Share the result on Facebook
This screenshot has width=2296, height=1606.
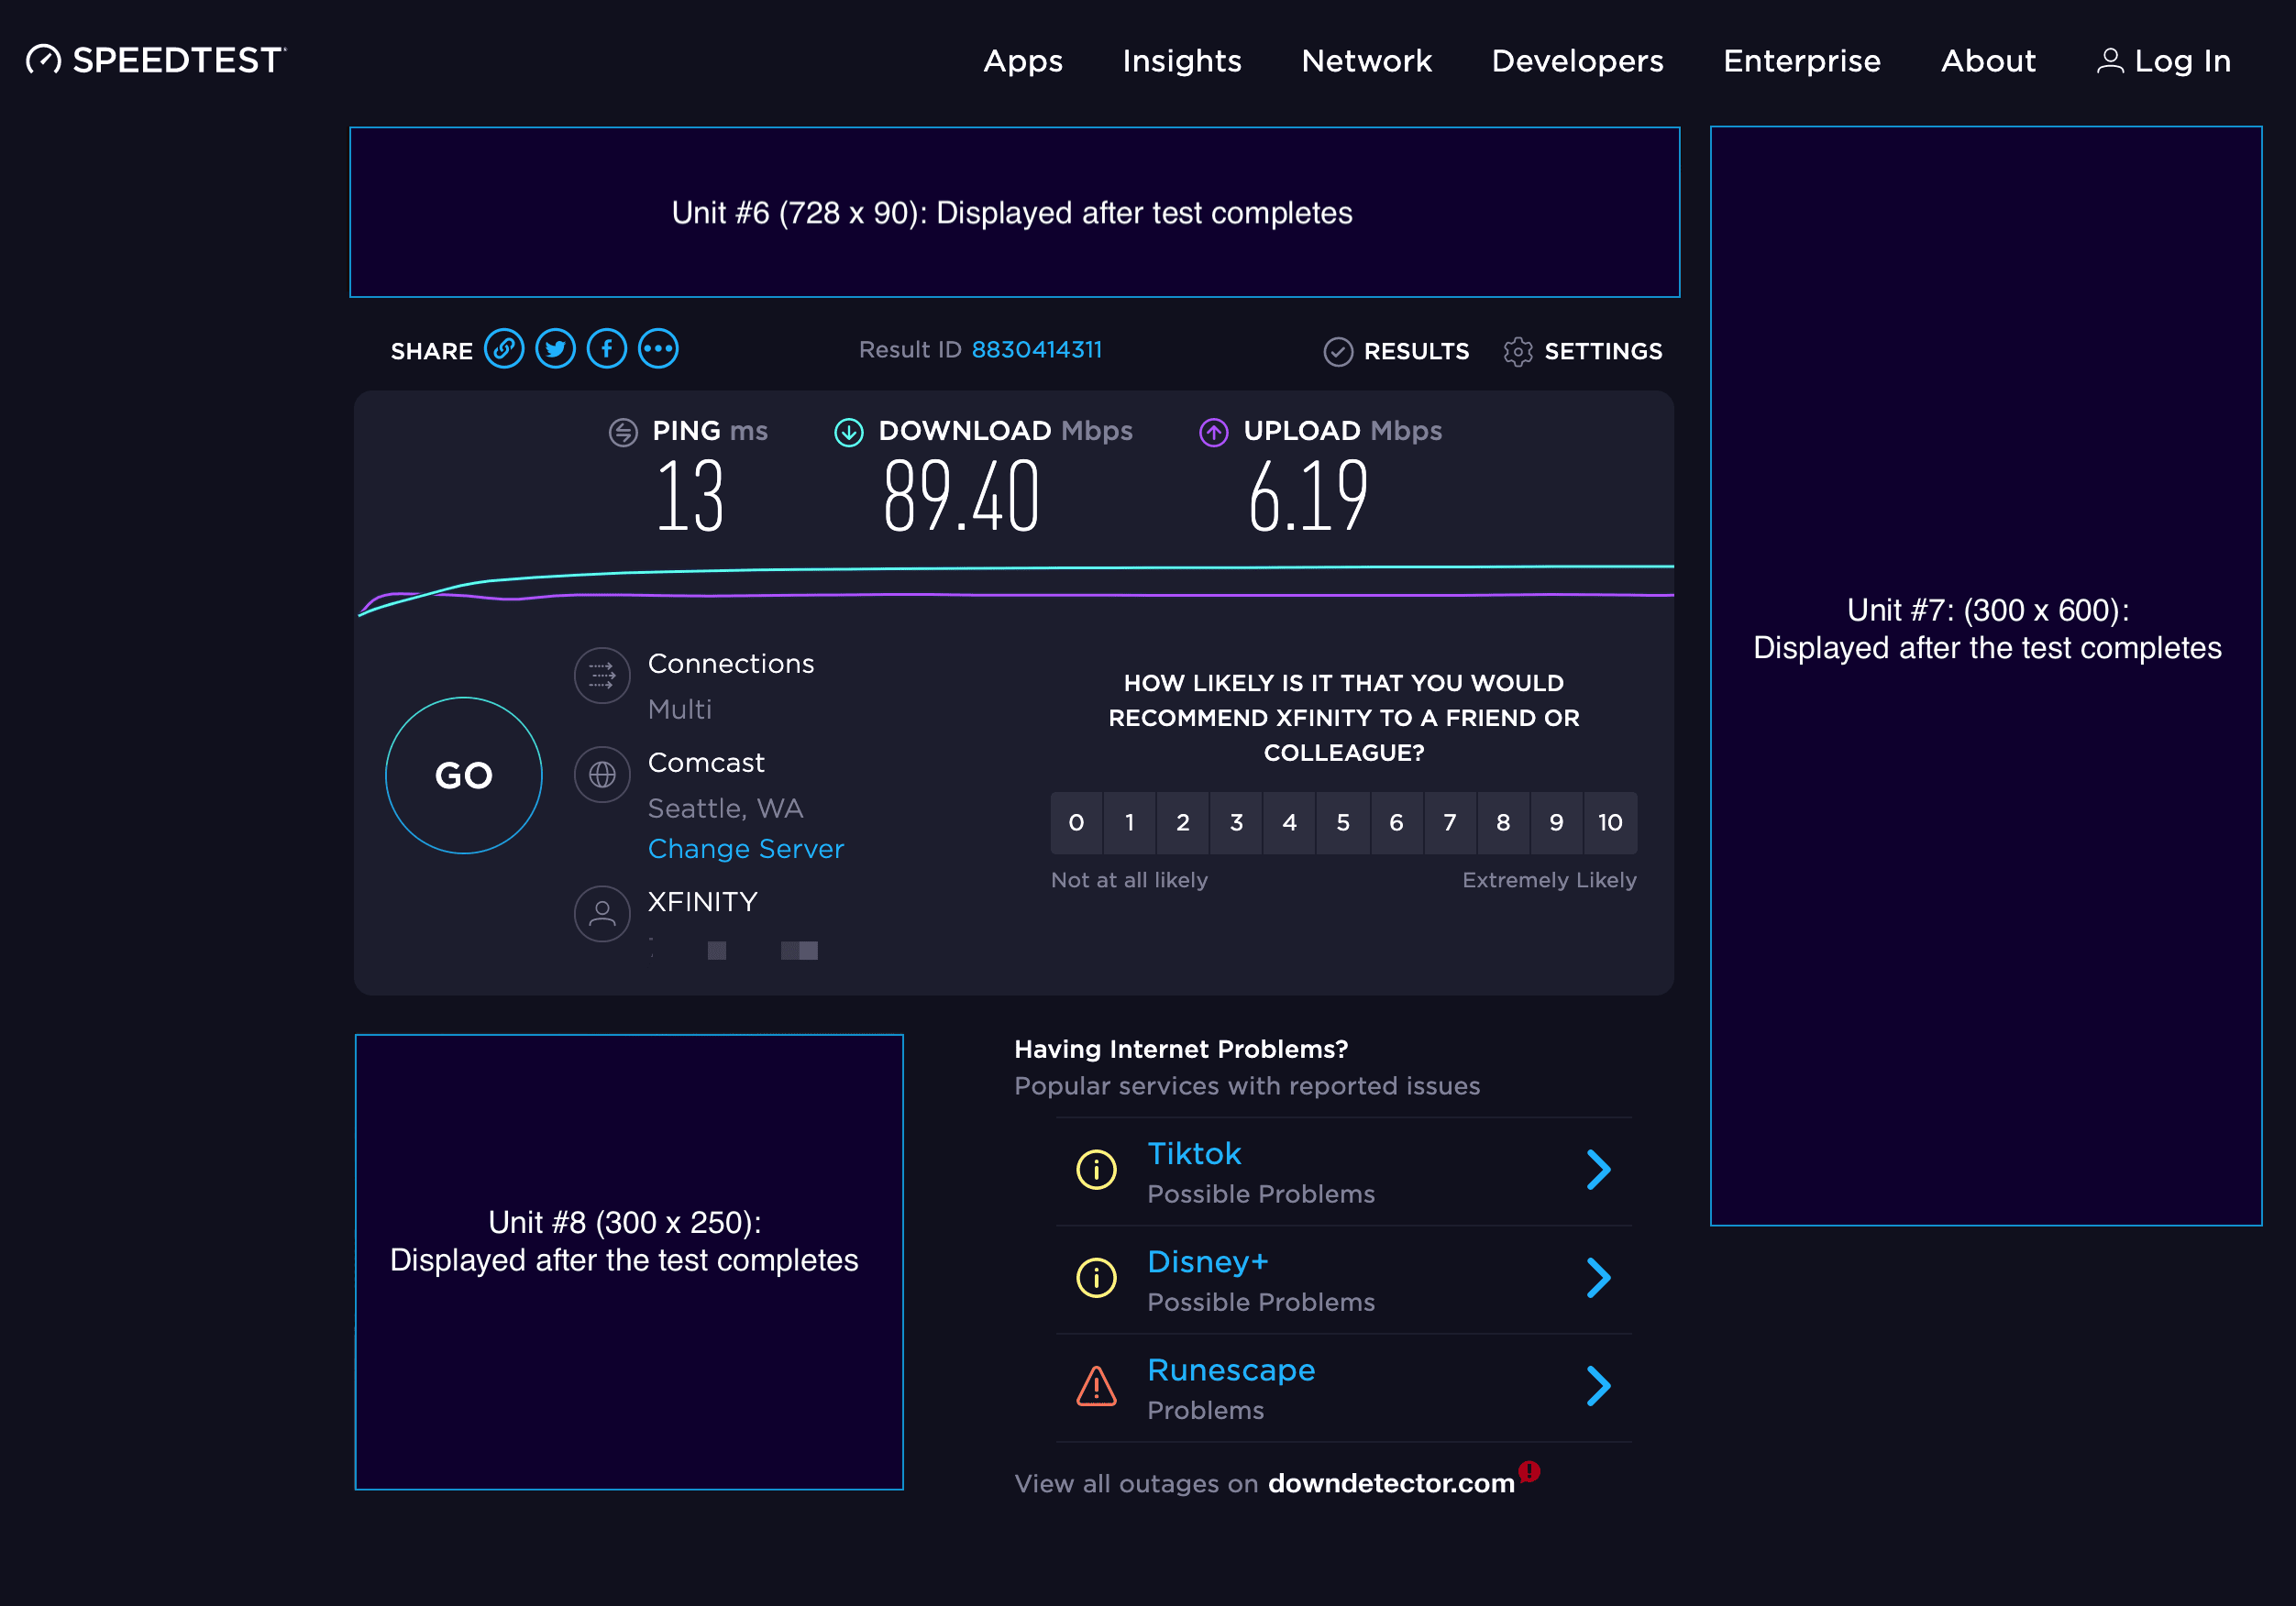pyautogui.click(x=606, y=349)
